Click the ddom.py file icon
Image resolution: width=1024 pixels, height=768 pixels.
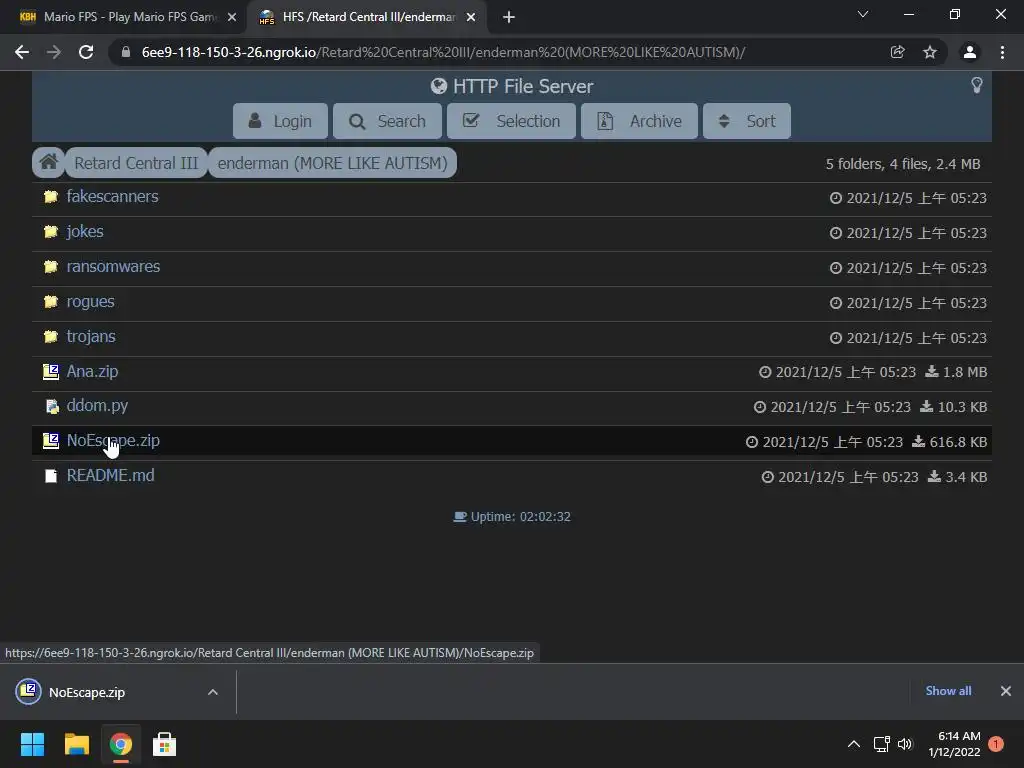pos(52,407)
